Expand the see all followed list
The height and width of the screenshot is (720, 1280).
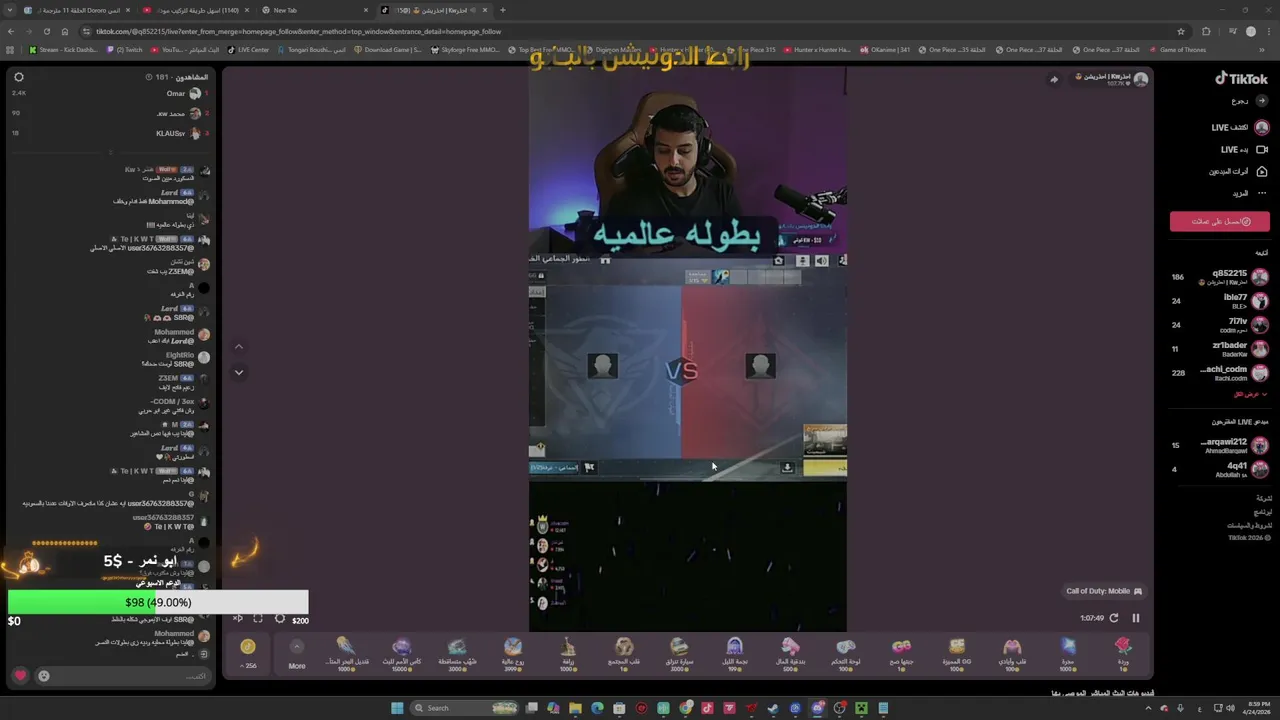pos(1250,394)
